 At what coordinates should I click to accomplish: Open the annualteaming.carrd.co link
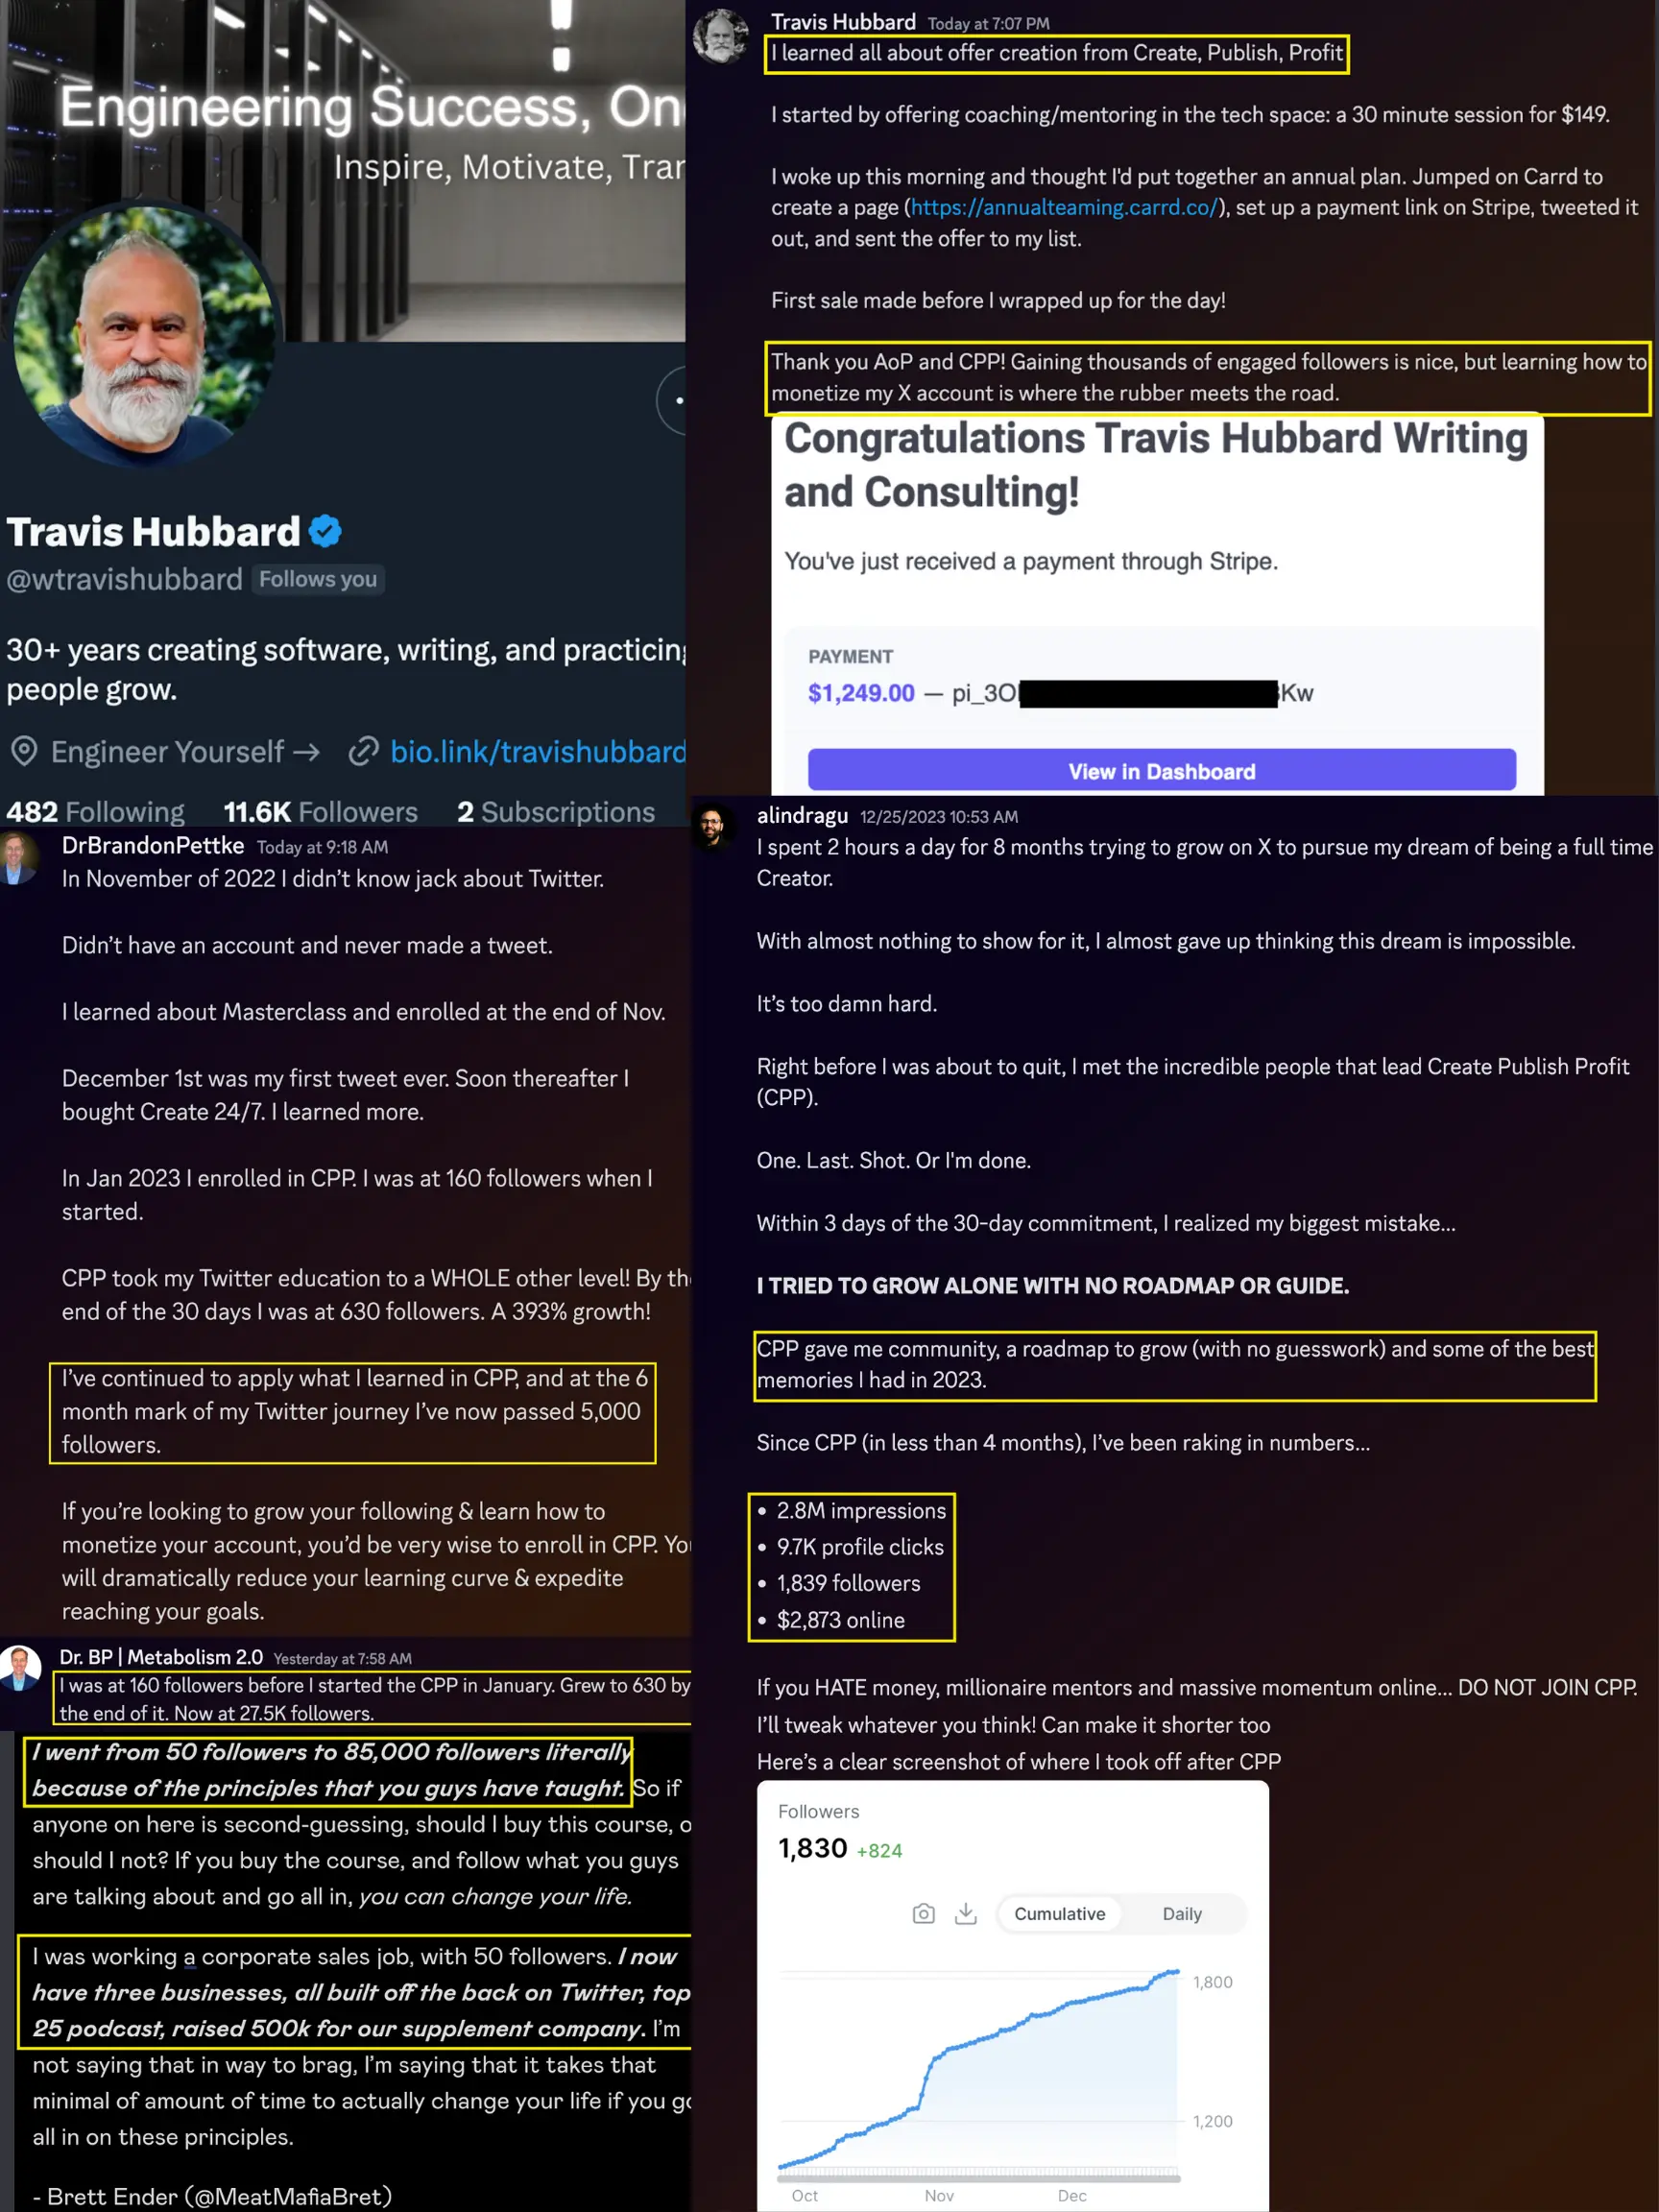pyautogui.click(x=1064, y=207)
